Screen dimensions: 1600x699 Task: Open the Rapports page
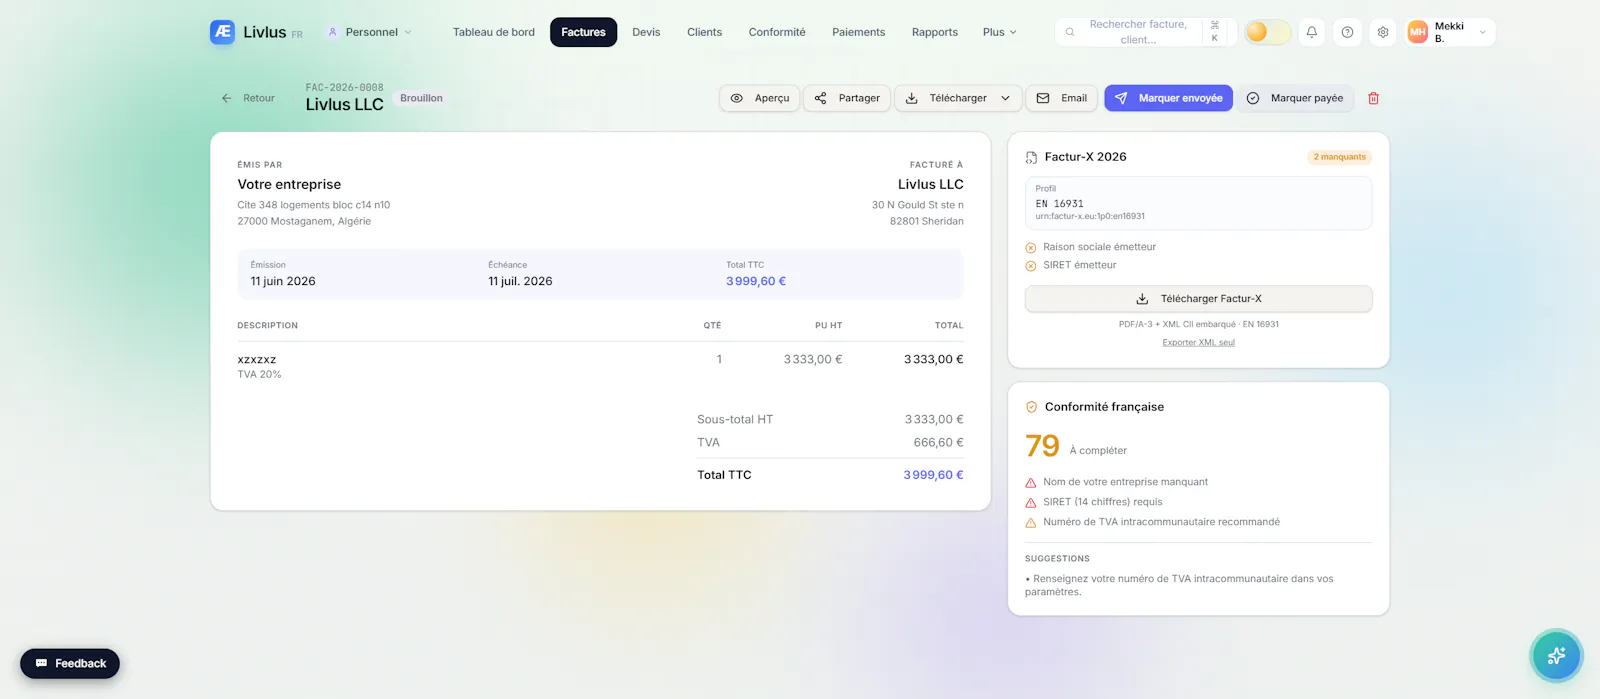coord(935,32)
